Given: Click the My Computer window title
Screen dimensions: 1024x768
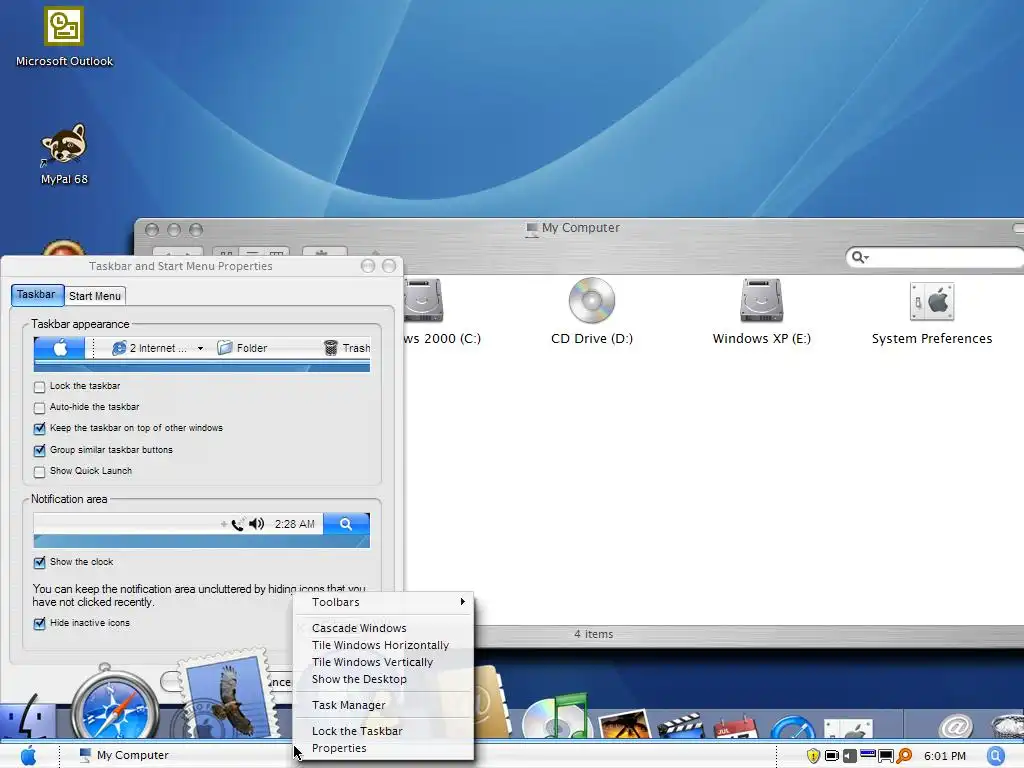Looking at the screenshot, I should [581, 228].
